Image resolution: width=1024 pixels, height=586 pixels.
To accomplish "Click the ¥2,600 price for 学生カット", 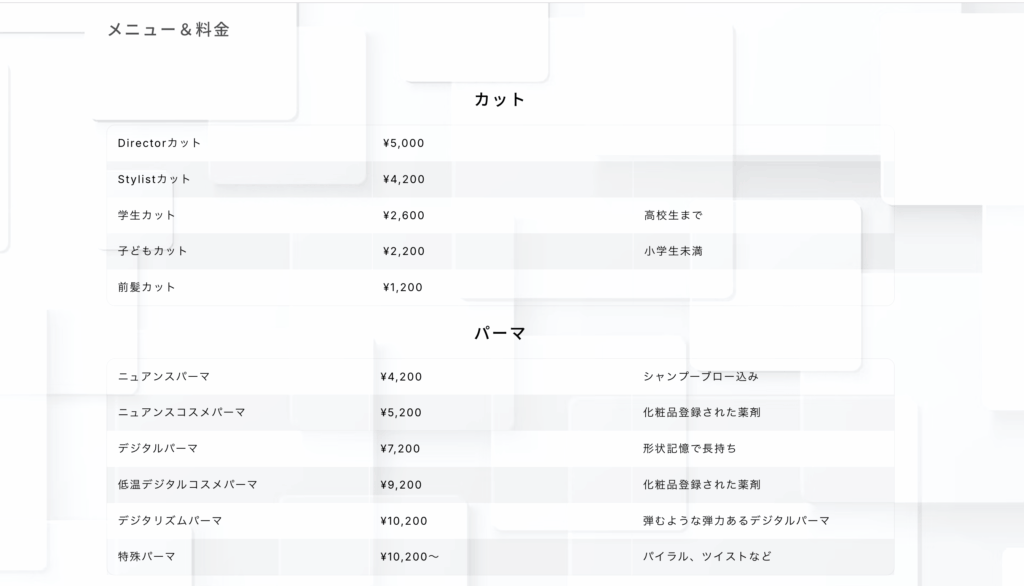I will tap(404, 215).
